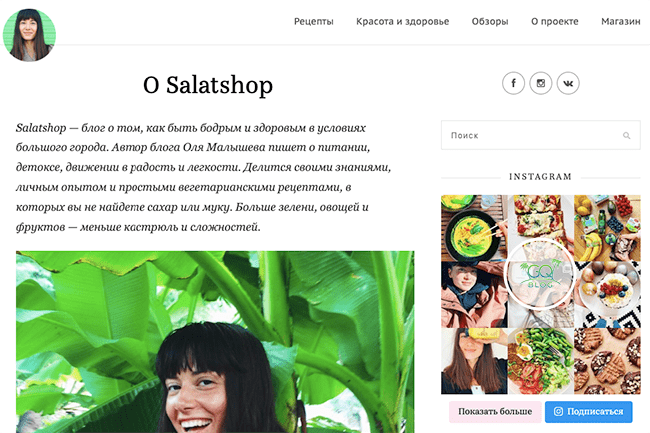Visit the Магазин menu link

621,22
